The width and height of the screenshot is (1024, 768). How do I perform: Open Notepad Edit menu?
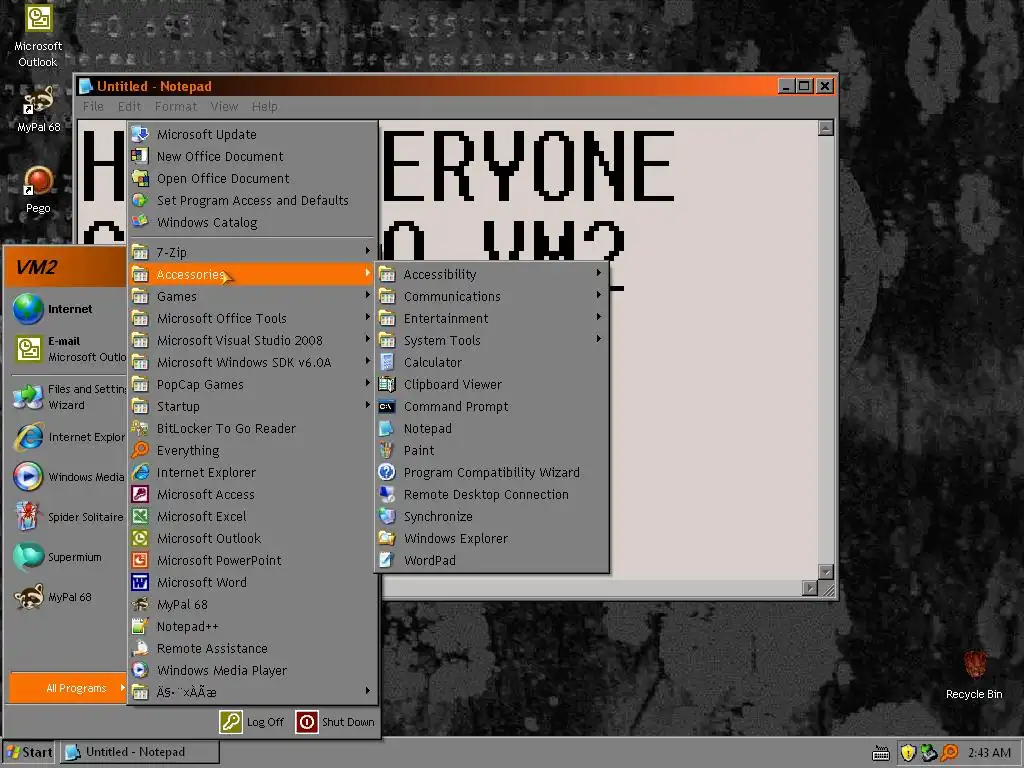[129, 106]
